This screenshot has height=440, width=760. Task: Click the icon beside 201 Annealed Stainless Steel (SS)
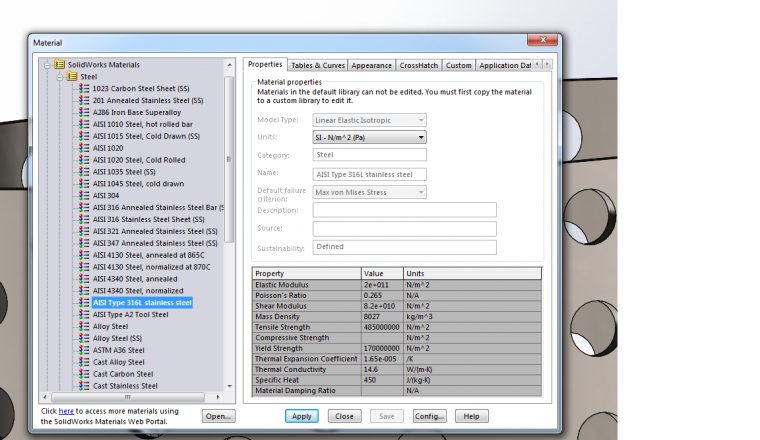click(84, 100)
